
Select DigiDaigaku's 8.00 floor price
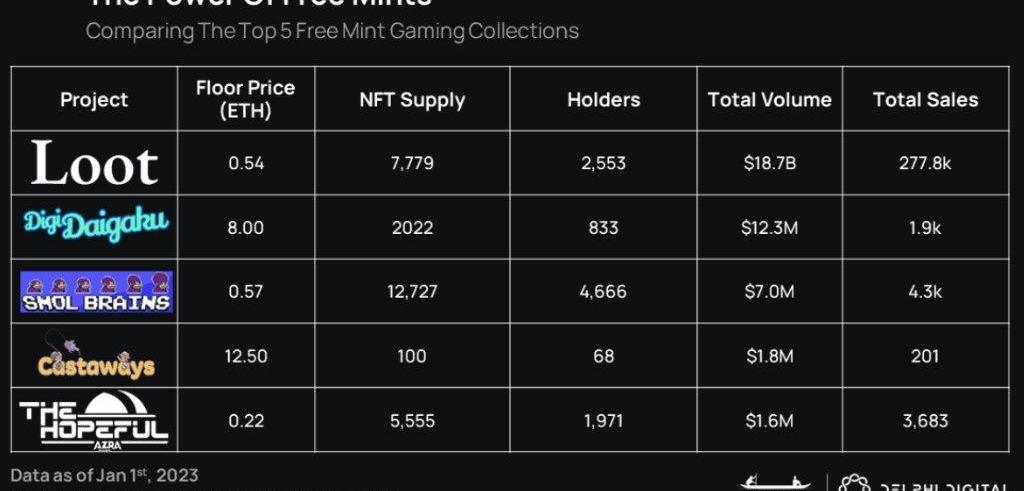[245, 227]
